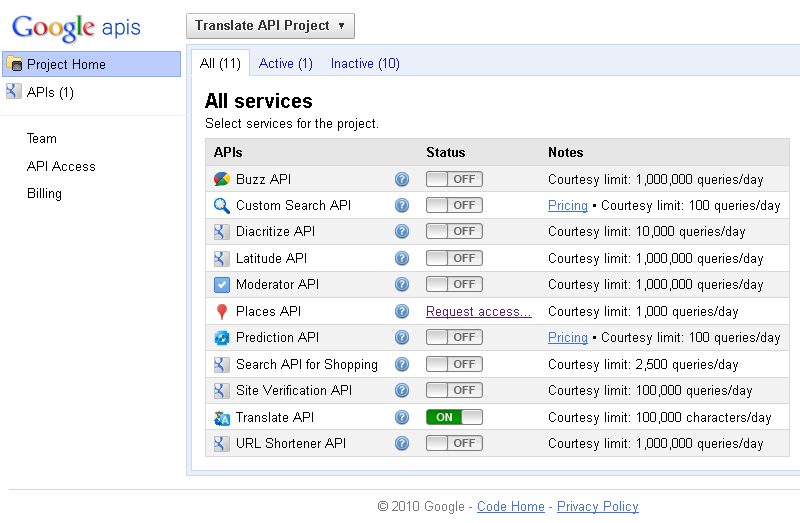The height and width of the screenshot is (523, 800).
Task: Go to the Team page
Action: pos(42,138)
